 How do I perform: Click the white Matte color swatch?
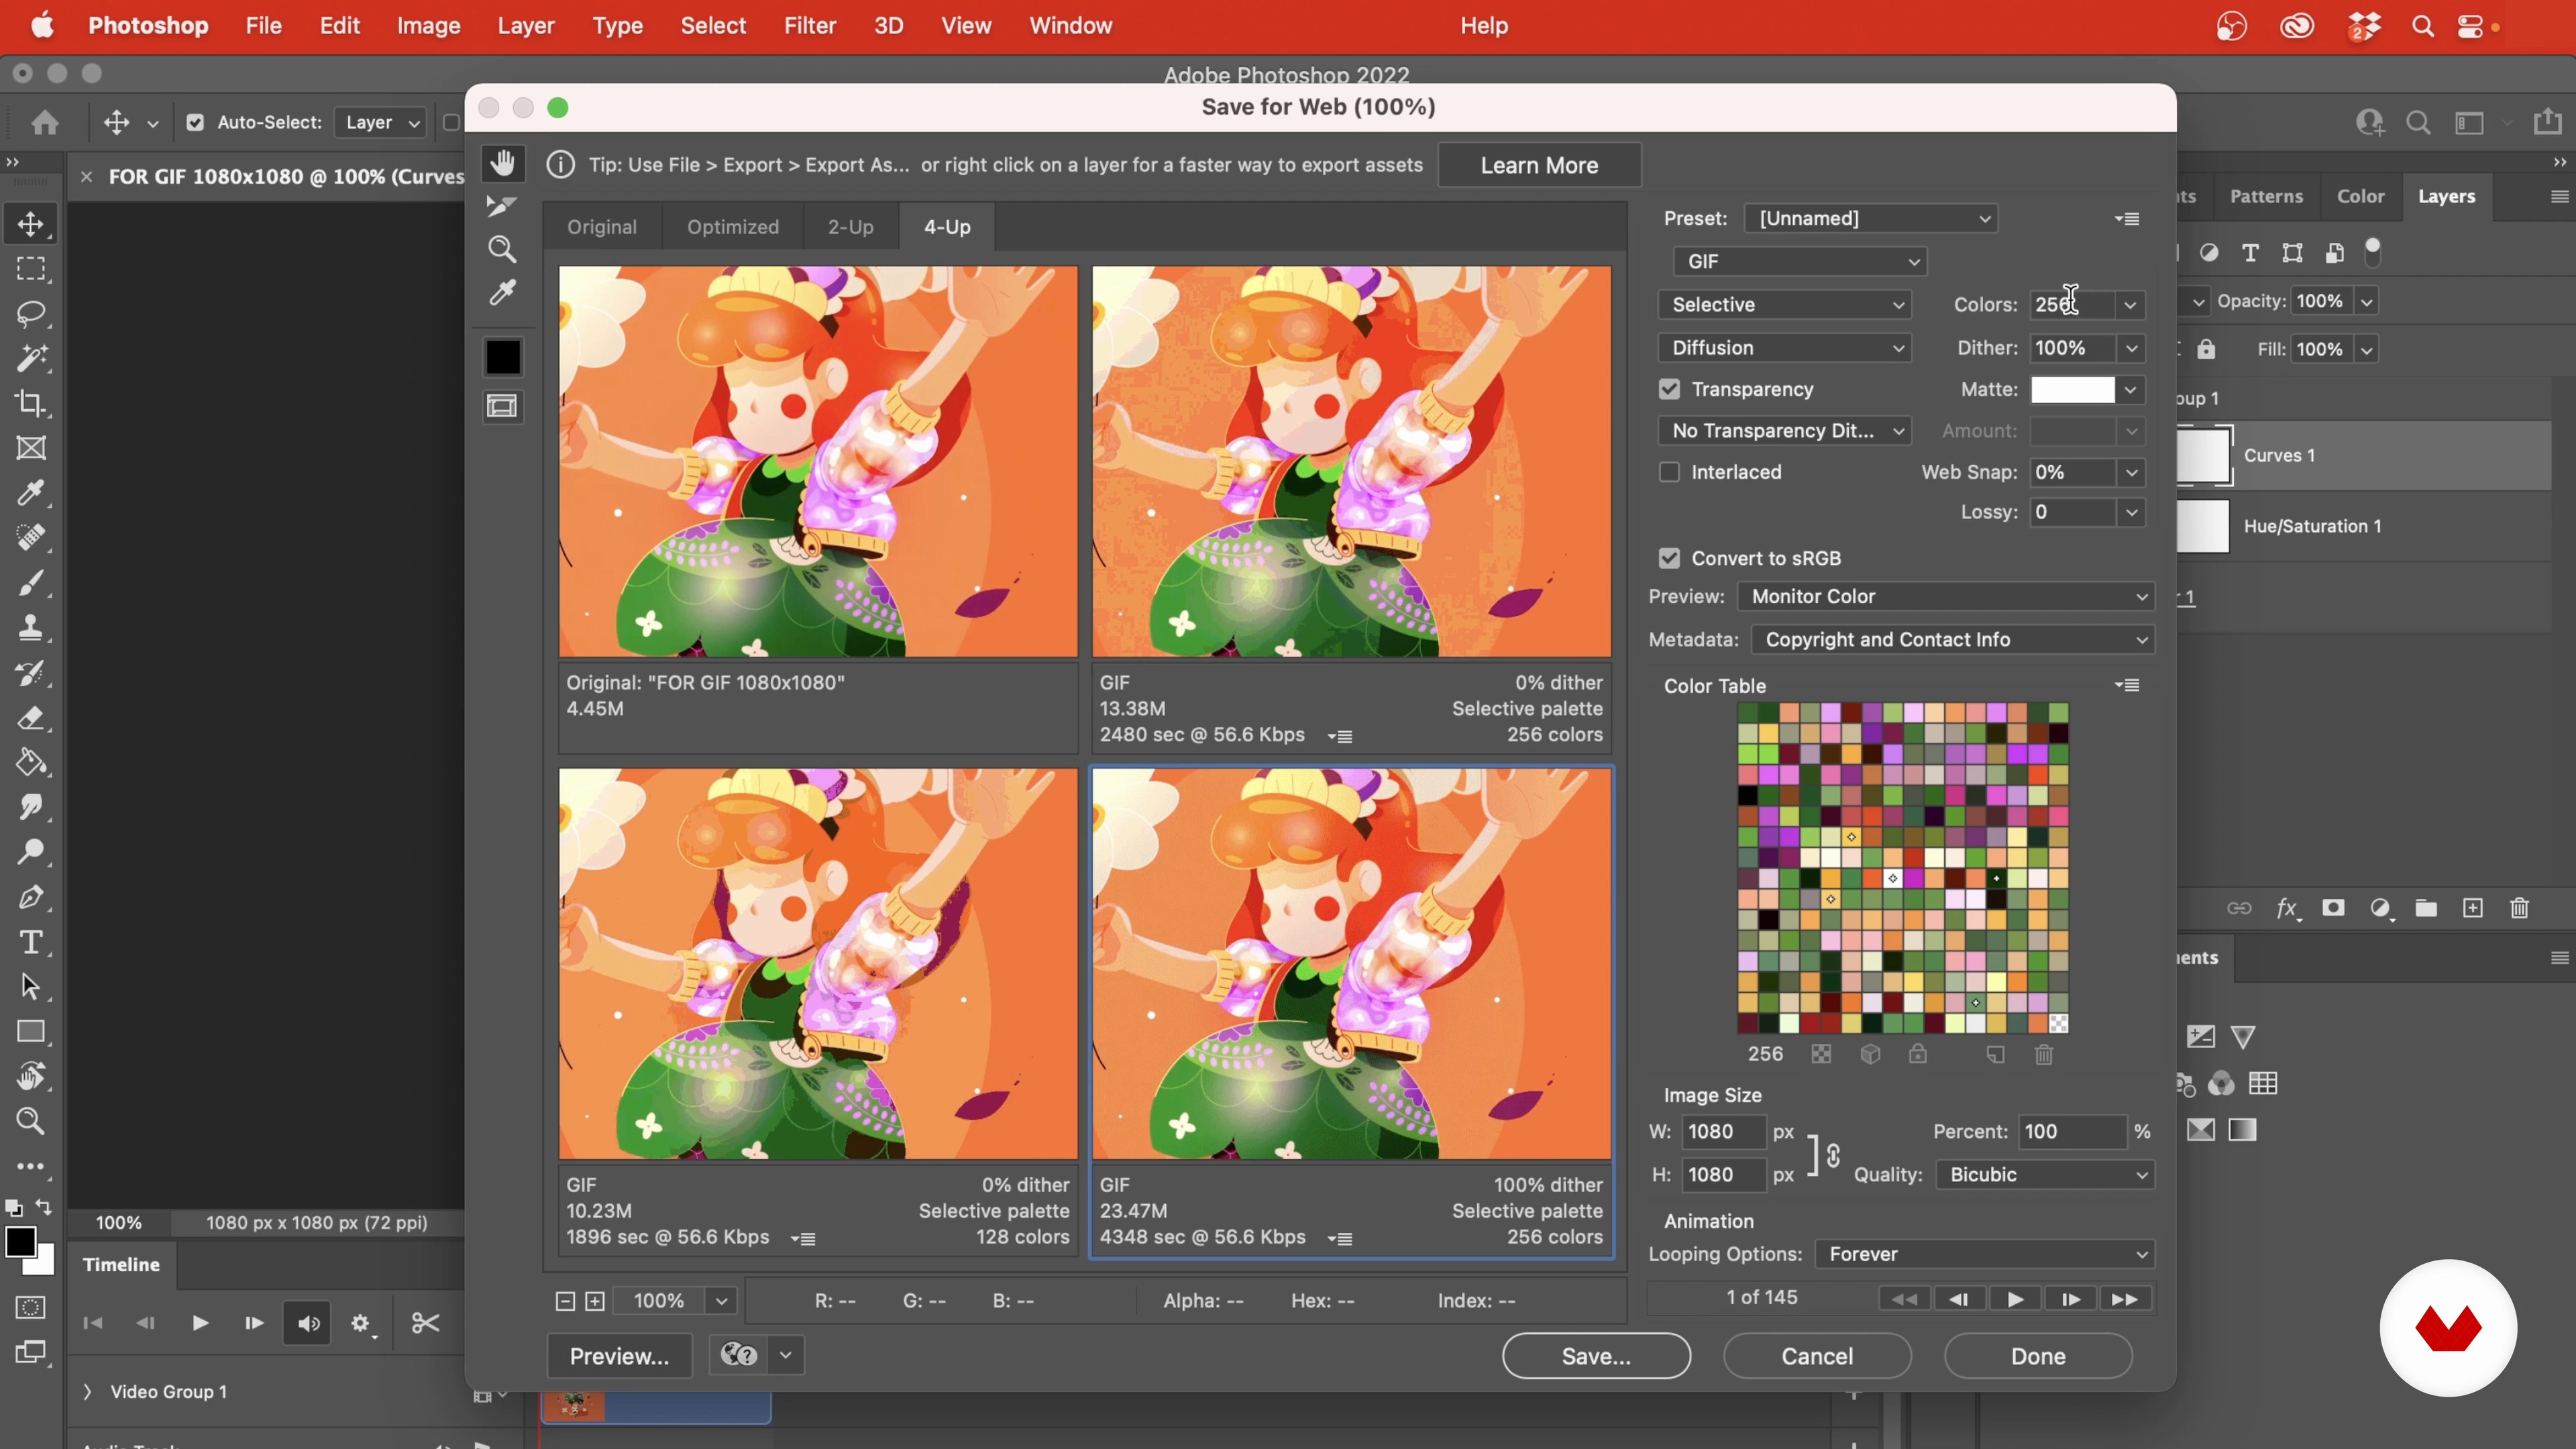click(x=2073, y=389)
